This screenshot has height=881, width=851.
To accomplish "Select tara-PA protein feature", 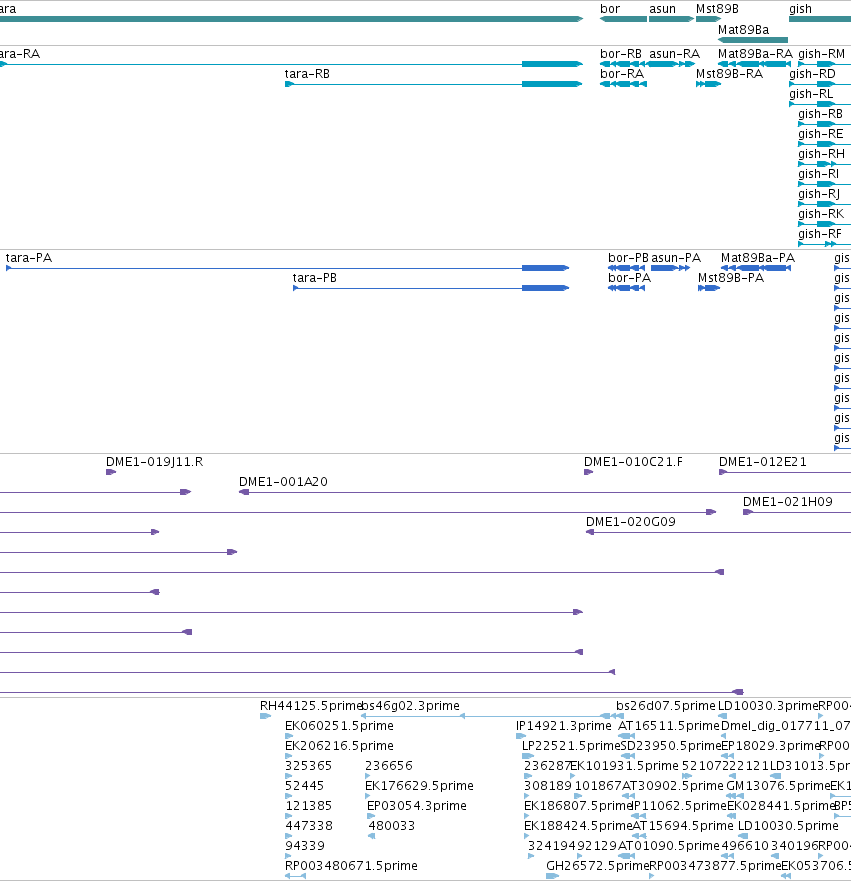I will tap(288, 268).
